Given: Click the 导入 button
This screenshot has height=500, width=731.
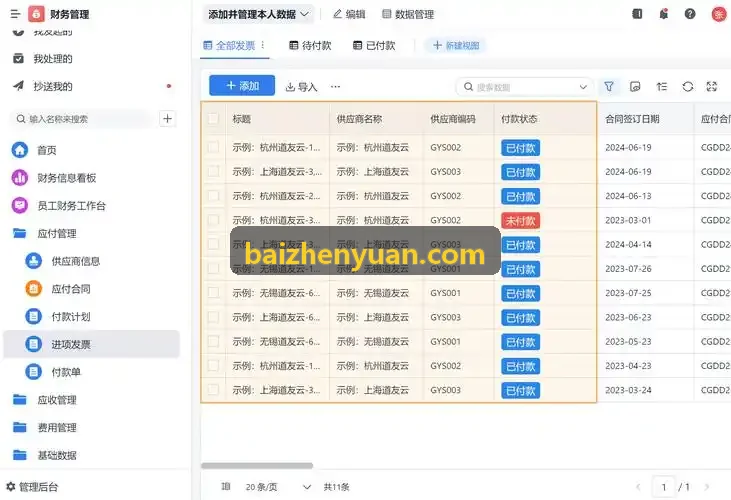Looking at the screenshot, I should pyautogui.click(x=301, y=87).
